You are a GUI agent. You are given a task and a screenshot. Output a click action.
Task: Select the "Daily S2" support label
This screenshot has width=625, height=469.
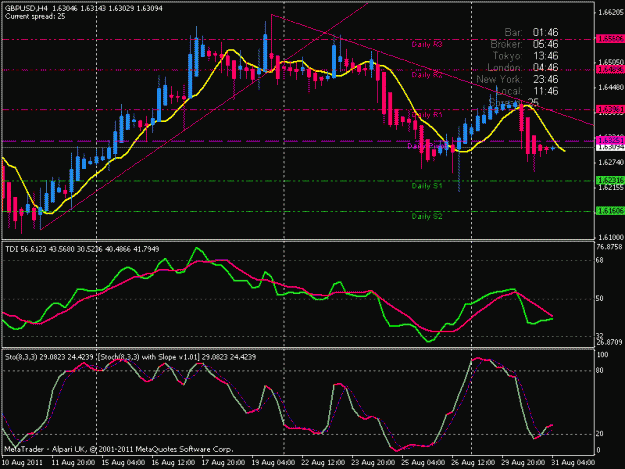[427, 216]
